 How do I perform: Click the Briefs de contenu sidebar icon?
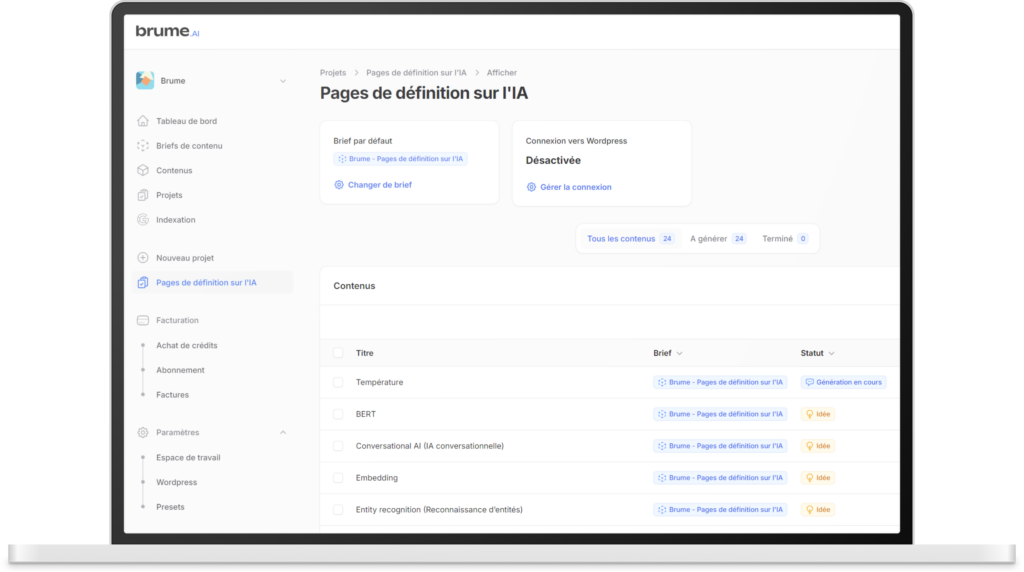click(143, 146)
